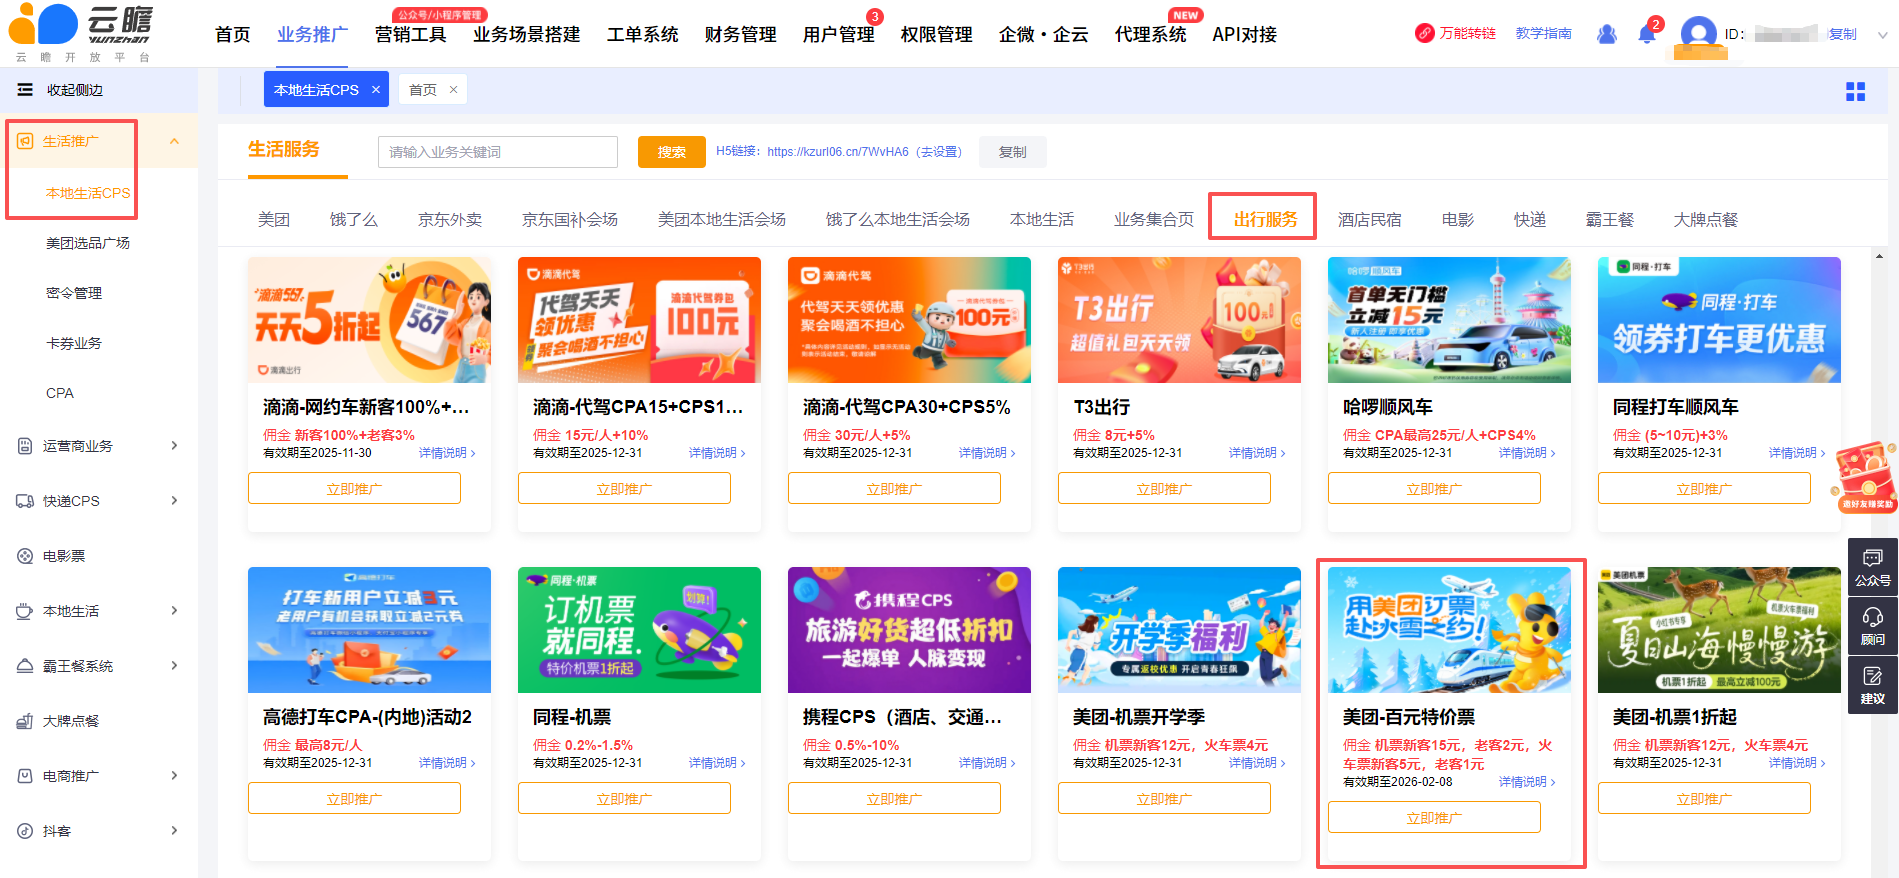Click 立即推广 under T3出行
Viewport: 1899px width, 878px height.
click(x=1164, y=489)
